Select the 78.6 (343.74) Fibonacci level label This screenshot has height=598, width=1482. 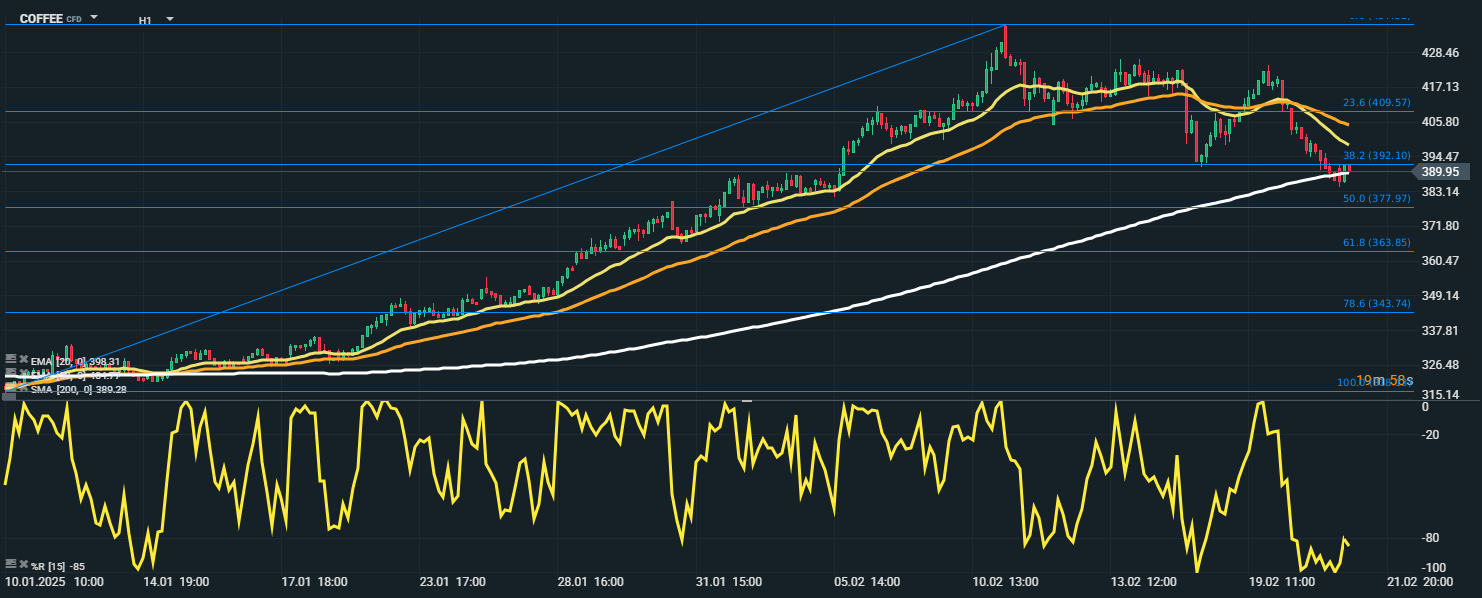pos(1376,304)
